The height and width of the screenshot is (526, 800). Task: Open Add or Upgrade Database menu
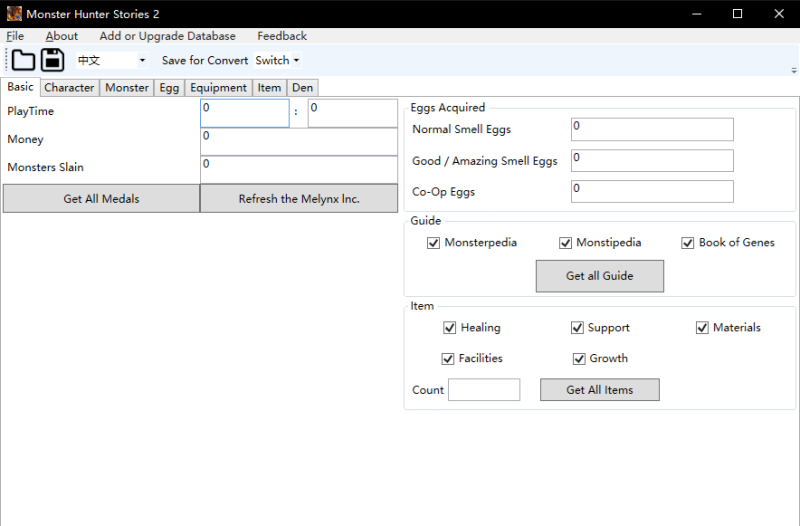(167, 36)
